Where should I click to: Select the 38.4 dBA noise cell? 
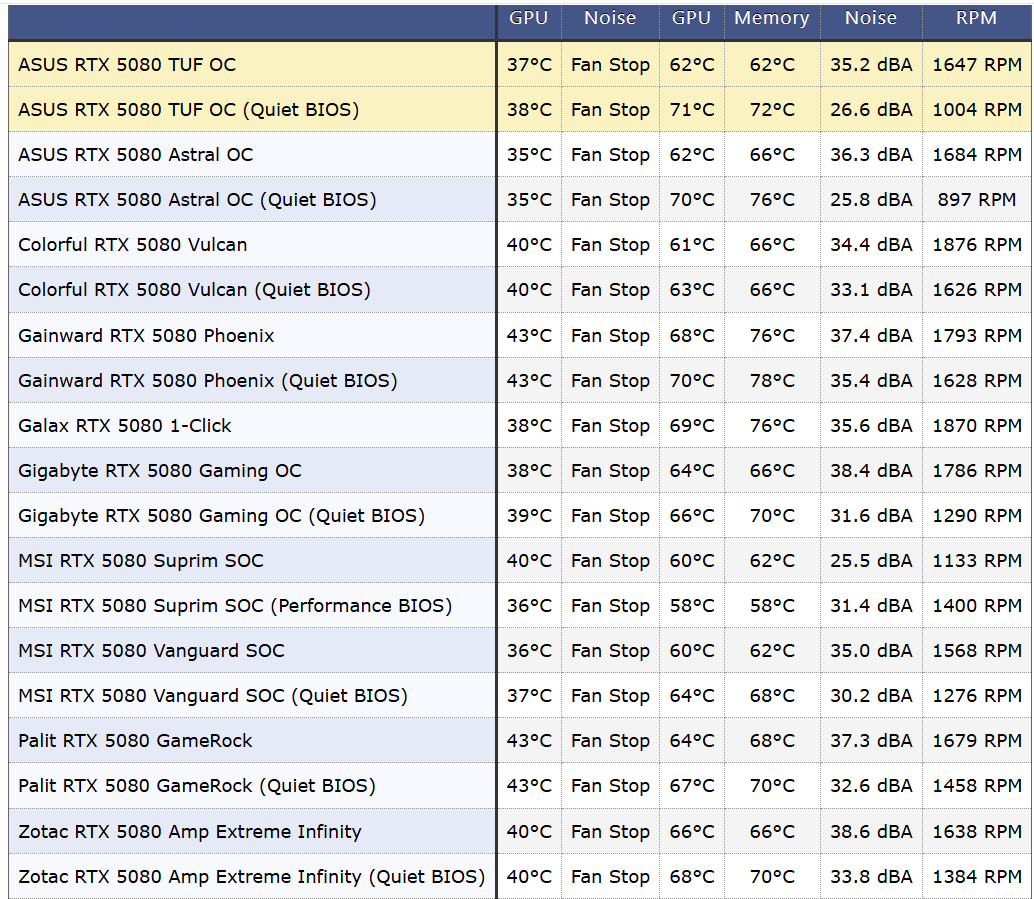(871, 470)
